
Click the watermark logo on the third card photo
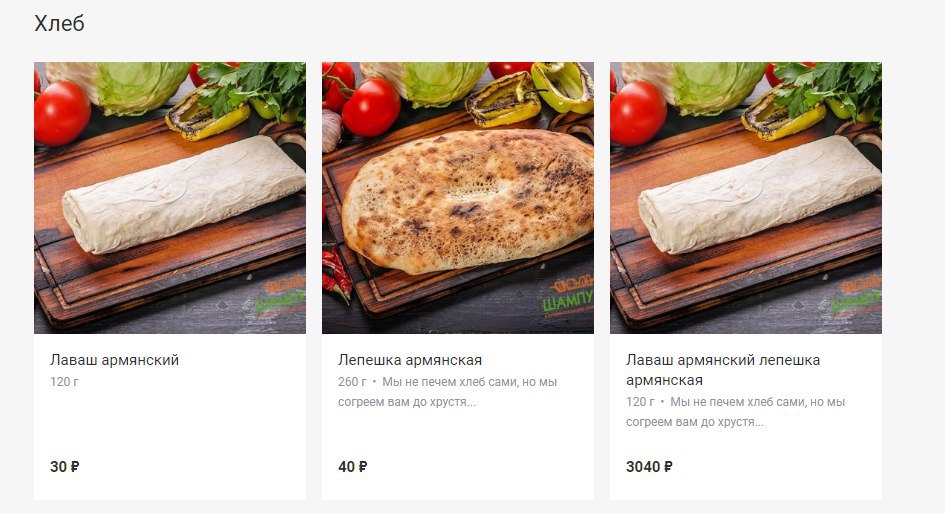pyautogui.click(x=856, y=293)
